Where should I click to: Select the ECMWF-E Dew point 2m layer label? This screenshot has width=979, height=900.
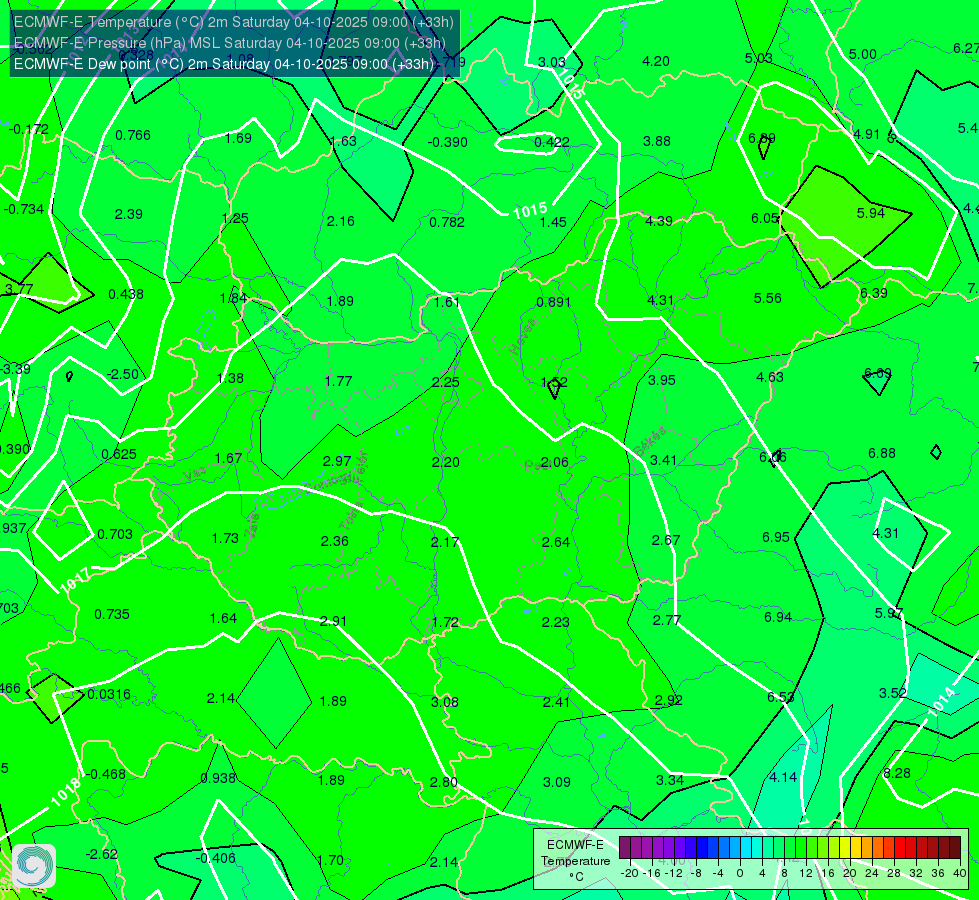pyautogui.click(x=224, y=64)
